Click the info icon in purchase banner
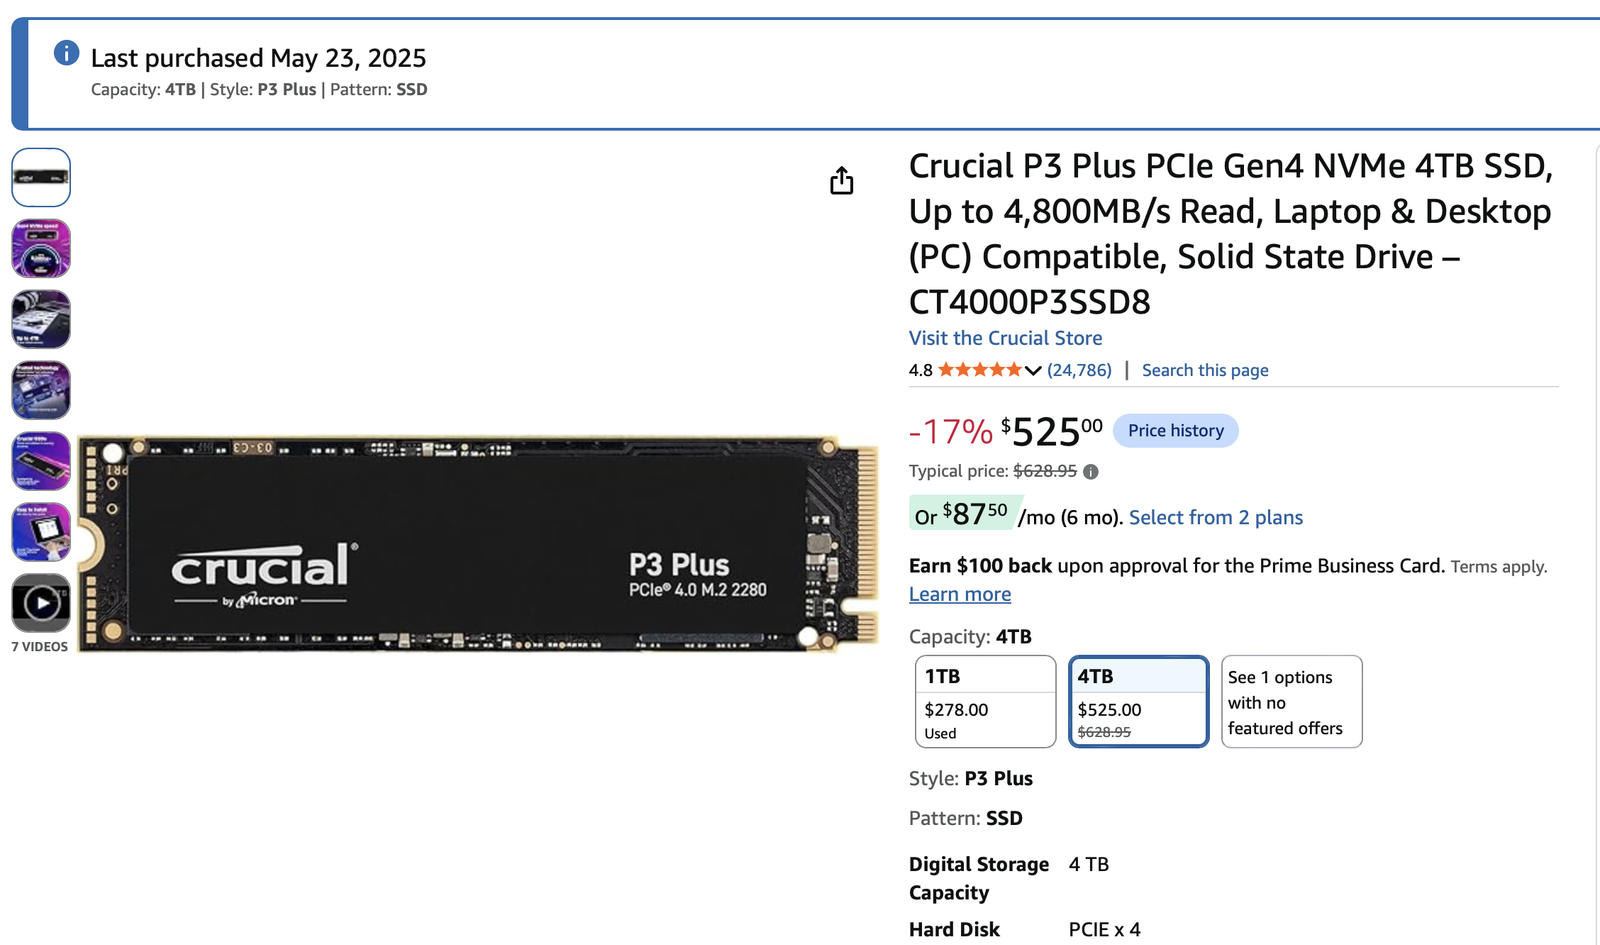Viewport: 1600px width, 945px height. 66,53
